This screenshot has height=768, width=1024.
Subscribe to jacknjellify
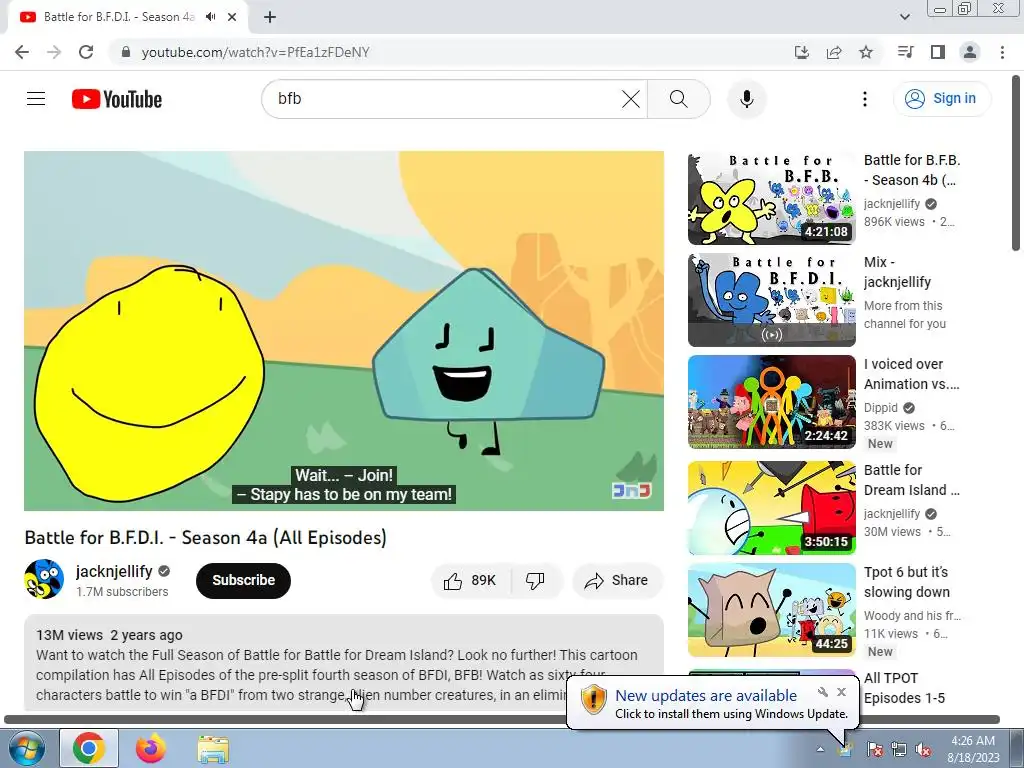point(243,581)
